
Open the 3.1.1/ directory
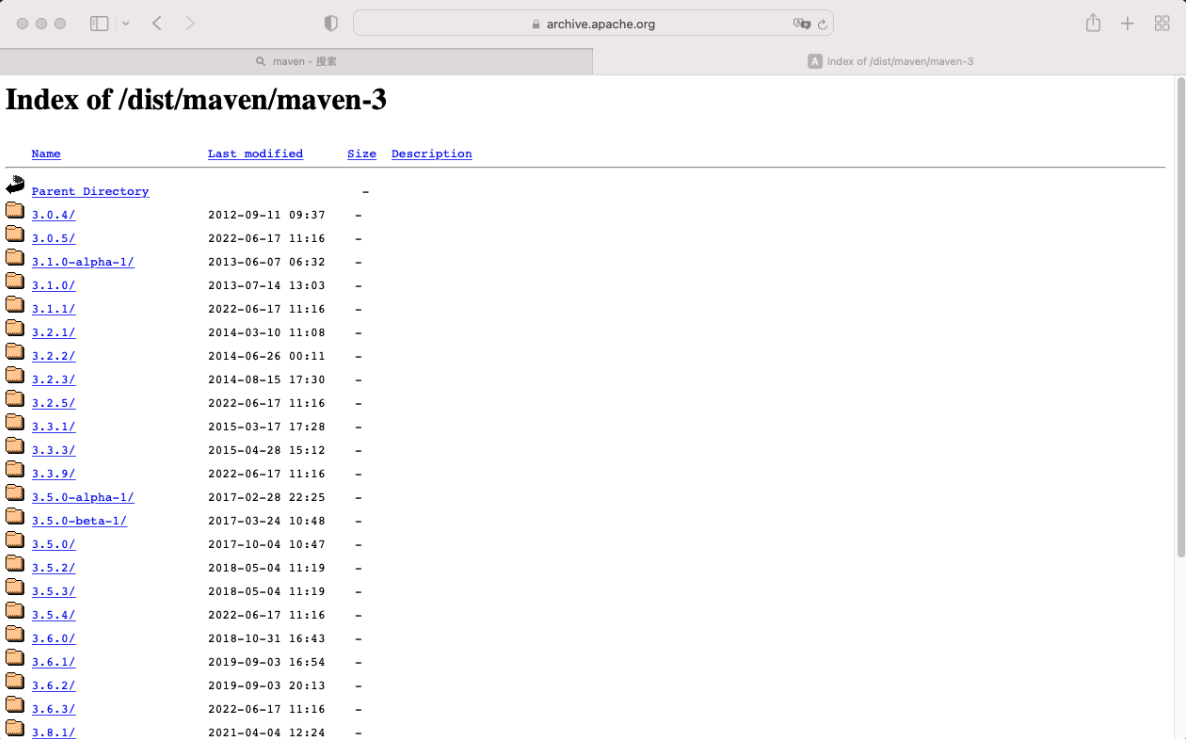(53, 309)
